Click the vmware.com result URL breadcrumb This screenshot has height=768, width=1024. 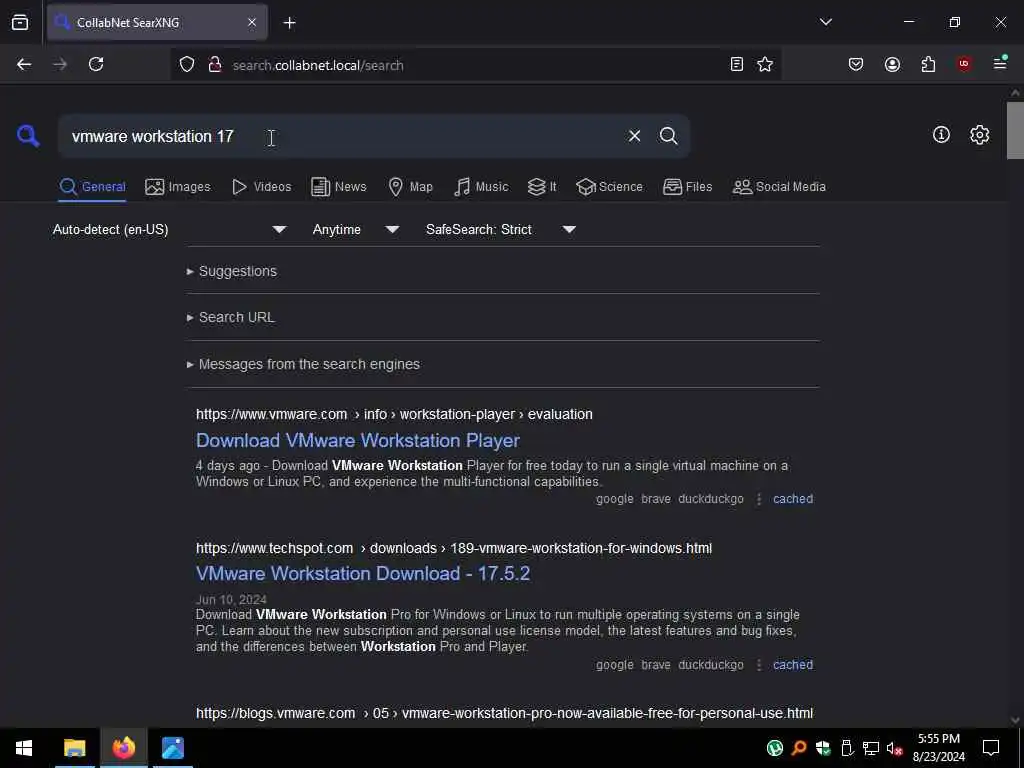point(394,414)
